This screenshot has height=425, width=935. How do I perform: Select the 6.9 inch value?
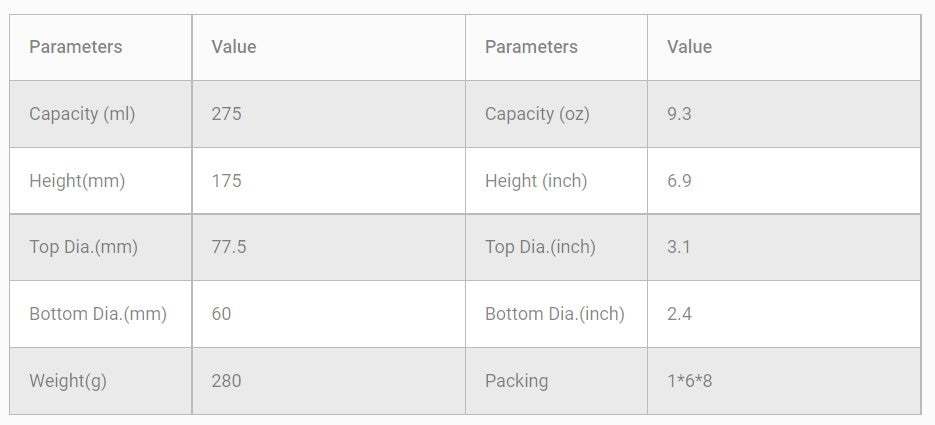coord(680,181)
